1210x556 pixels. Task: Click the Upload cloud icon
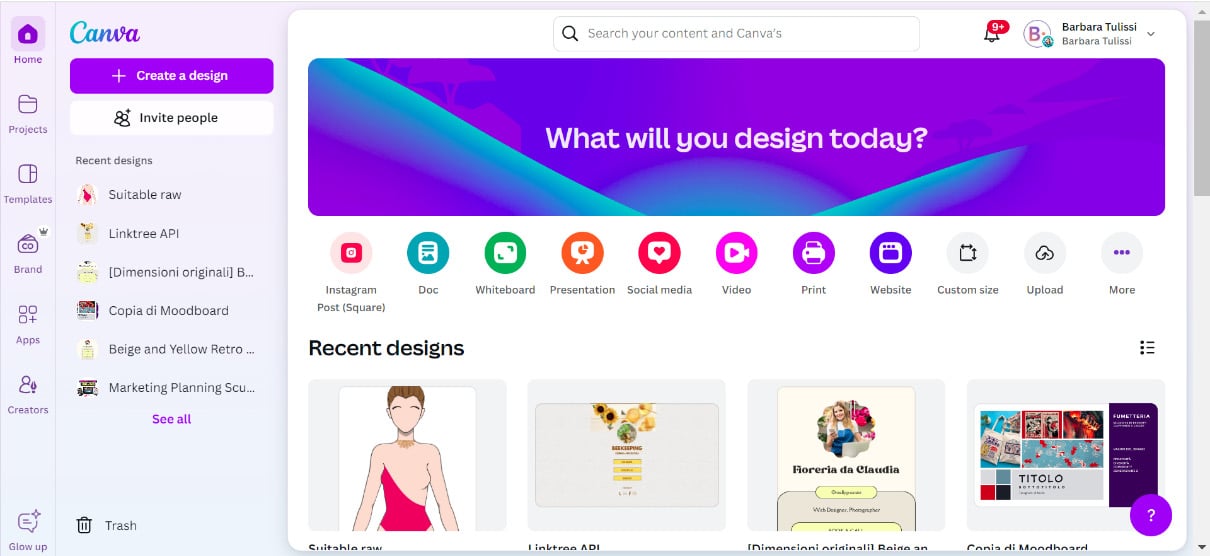[x=1045, y=253]
